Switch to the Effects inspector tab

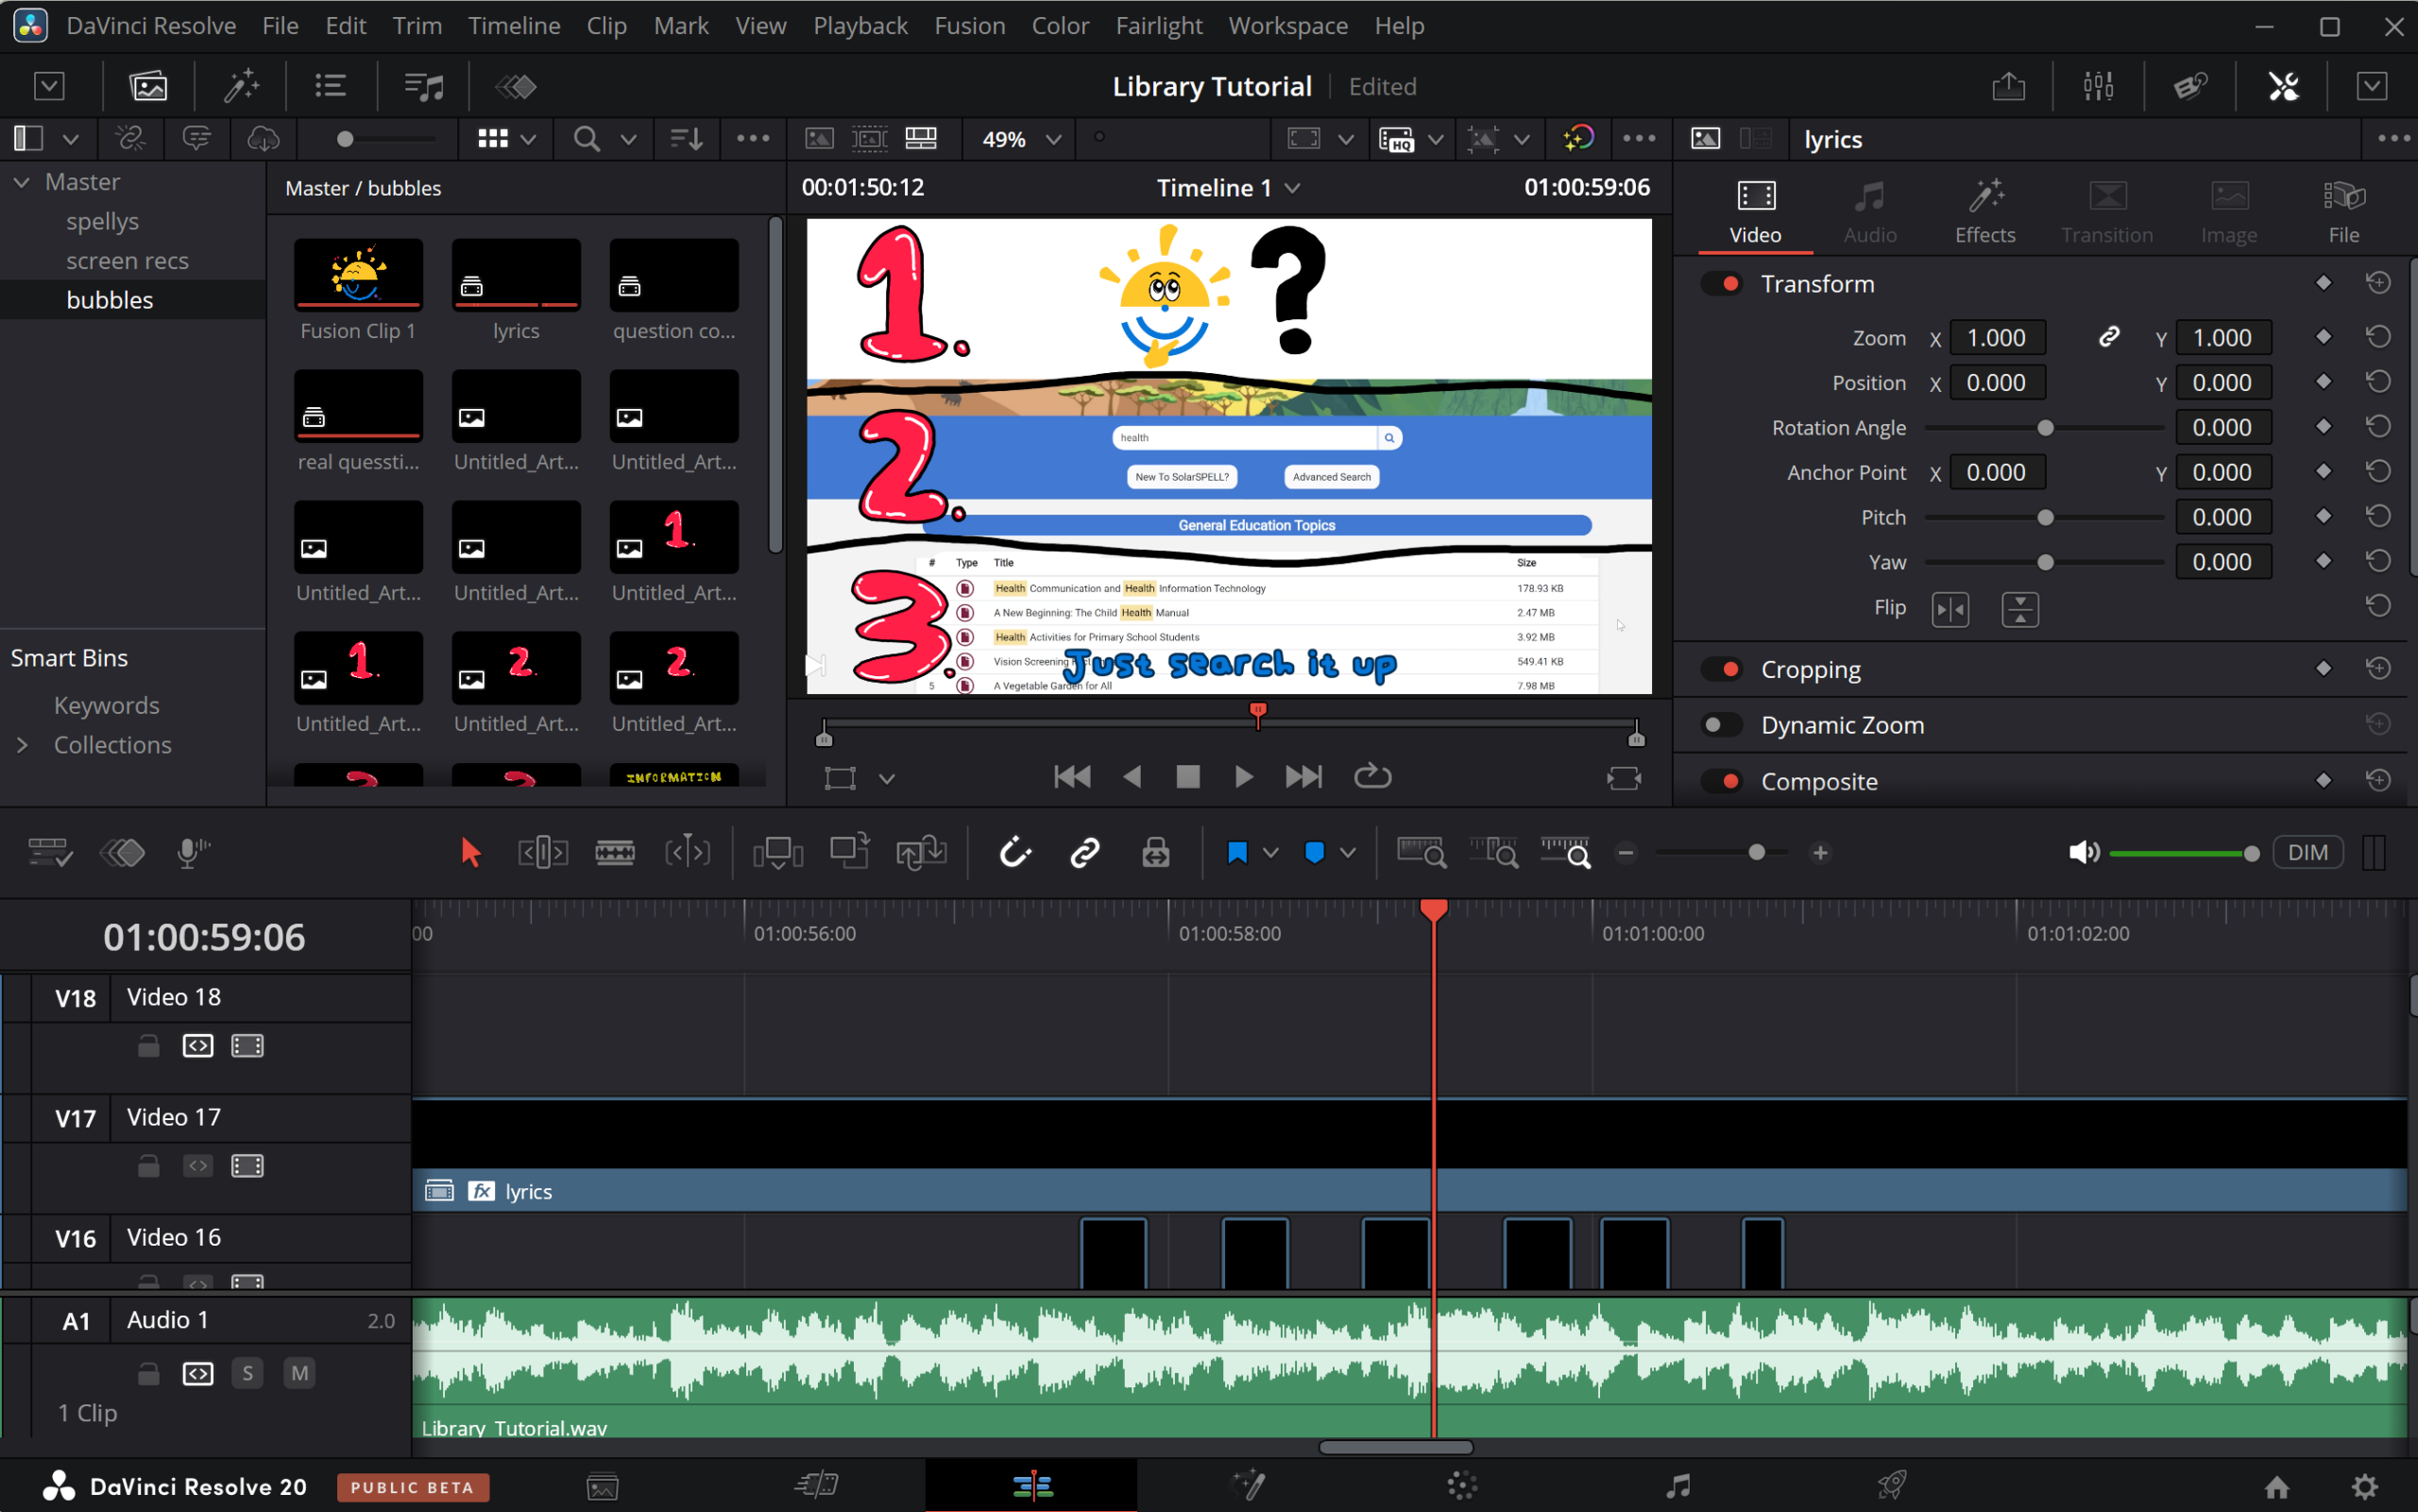[1984, 210]
